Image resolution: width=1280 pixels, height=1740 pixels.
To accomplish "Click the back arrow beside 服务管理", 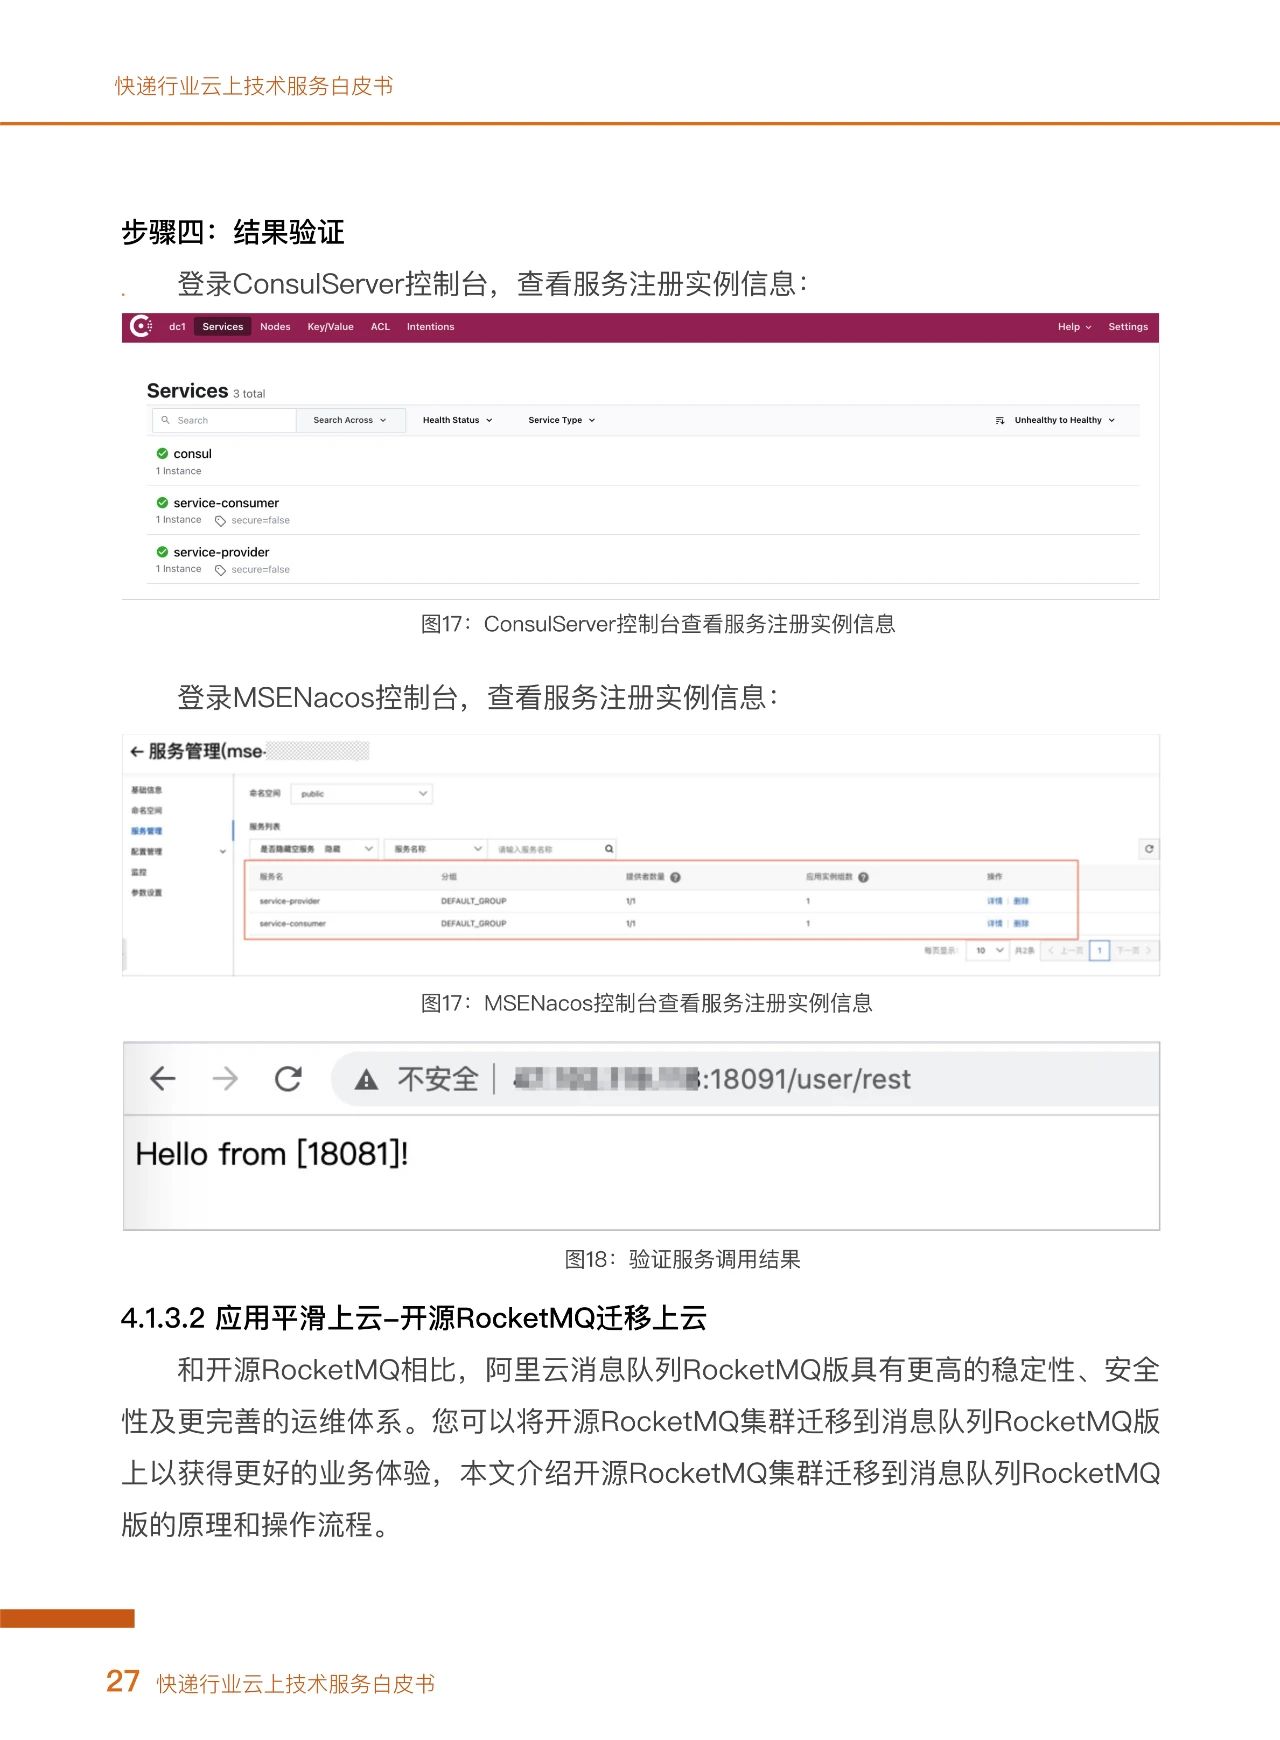I will coord(137,751).
